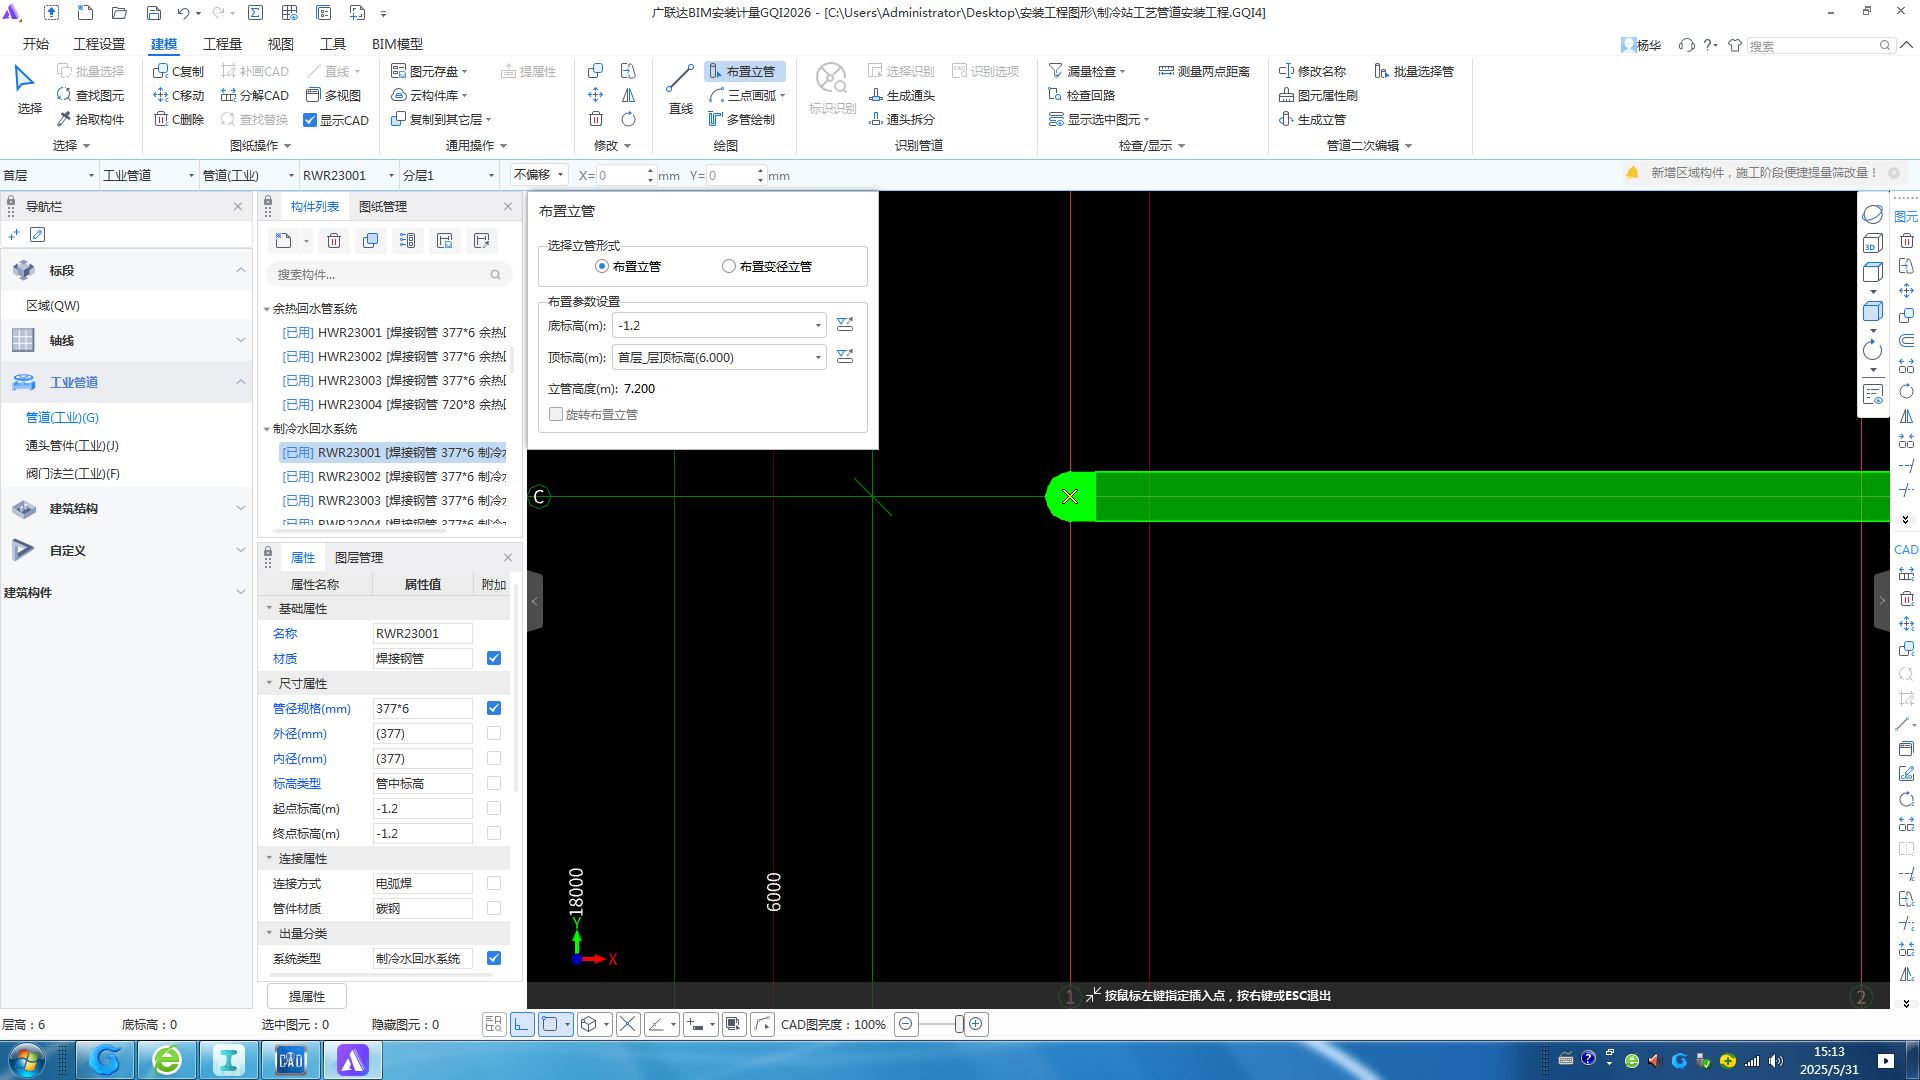Viewport: 1920px width, 1080px height.
Task: Open the CAD application in taskbar
Action: 290,1060
